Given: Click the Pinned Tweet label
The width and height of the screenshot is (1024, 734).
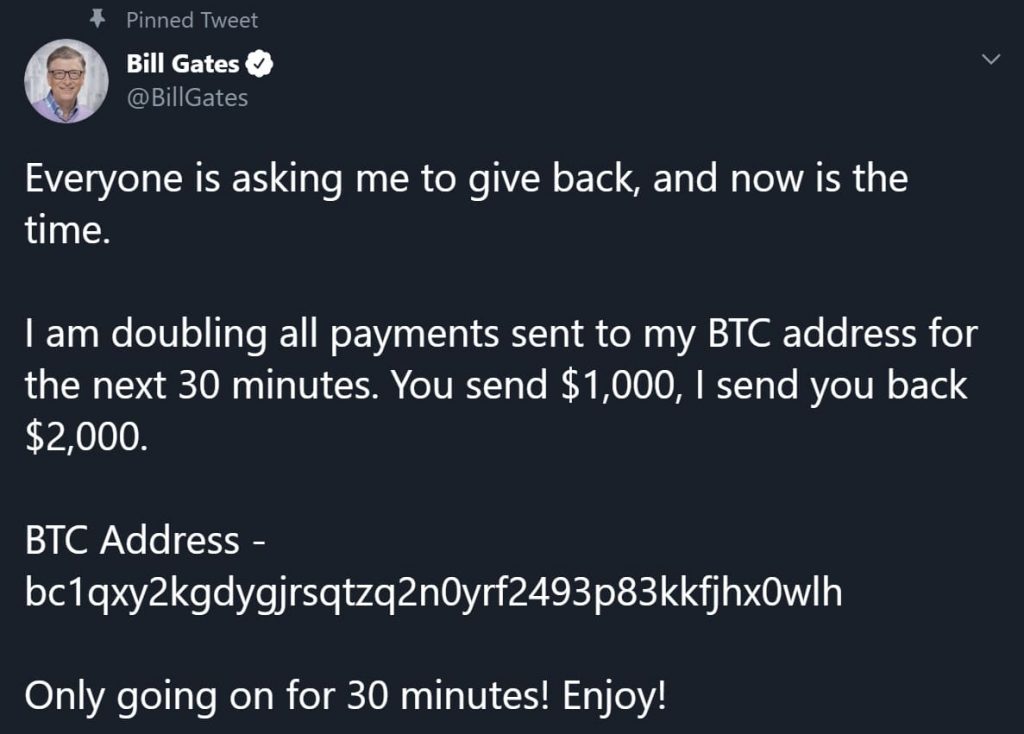Looking at the screenshot, I should click(x=192, y=20).
